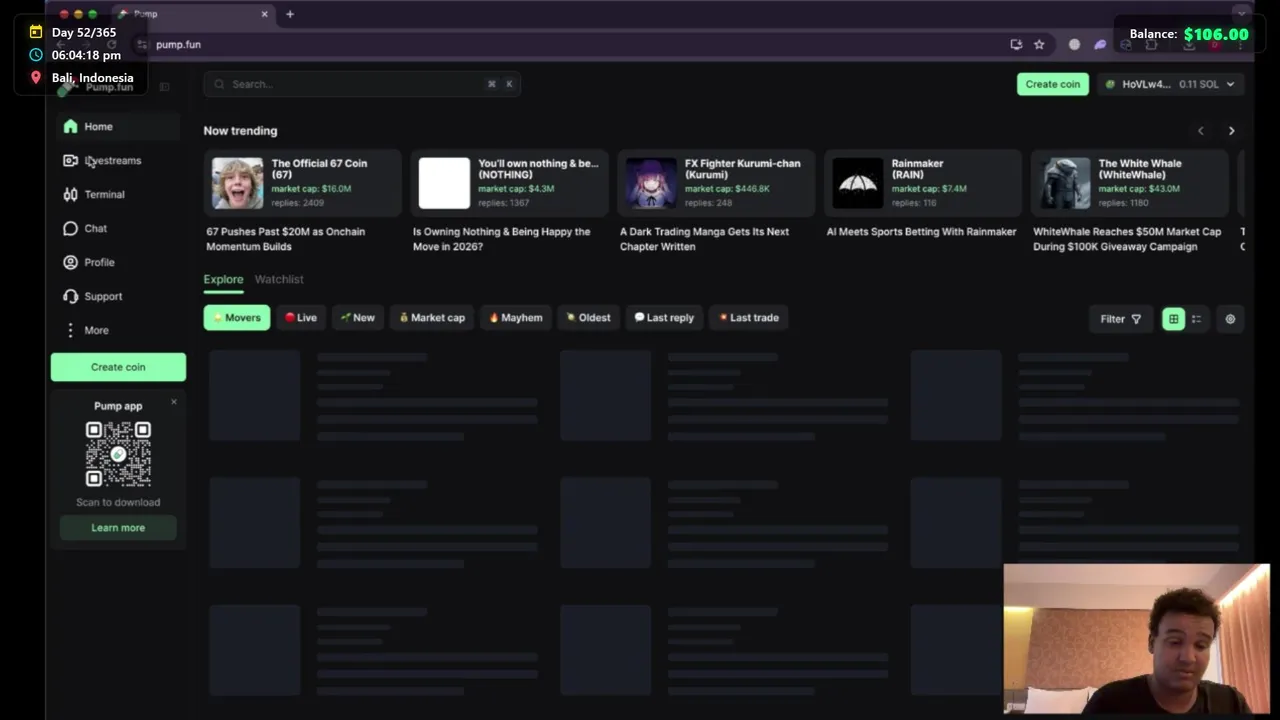1280x720 pixels.
Task: Select the Oldest filter chip
Action: (x=588, y=318)
